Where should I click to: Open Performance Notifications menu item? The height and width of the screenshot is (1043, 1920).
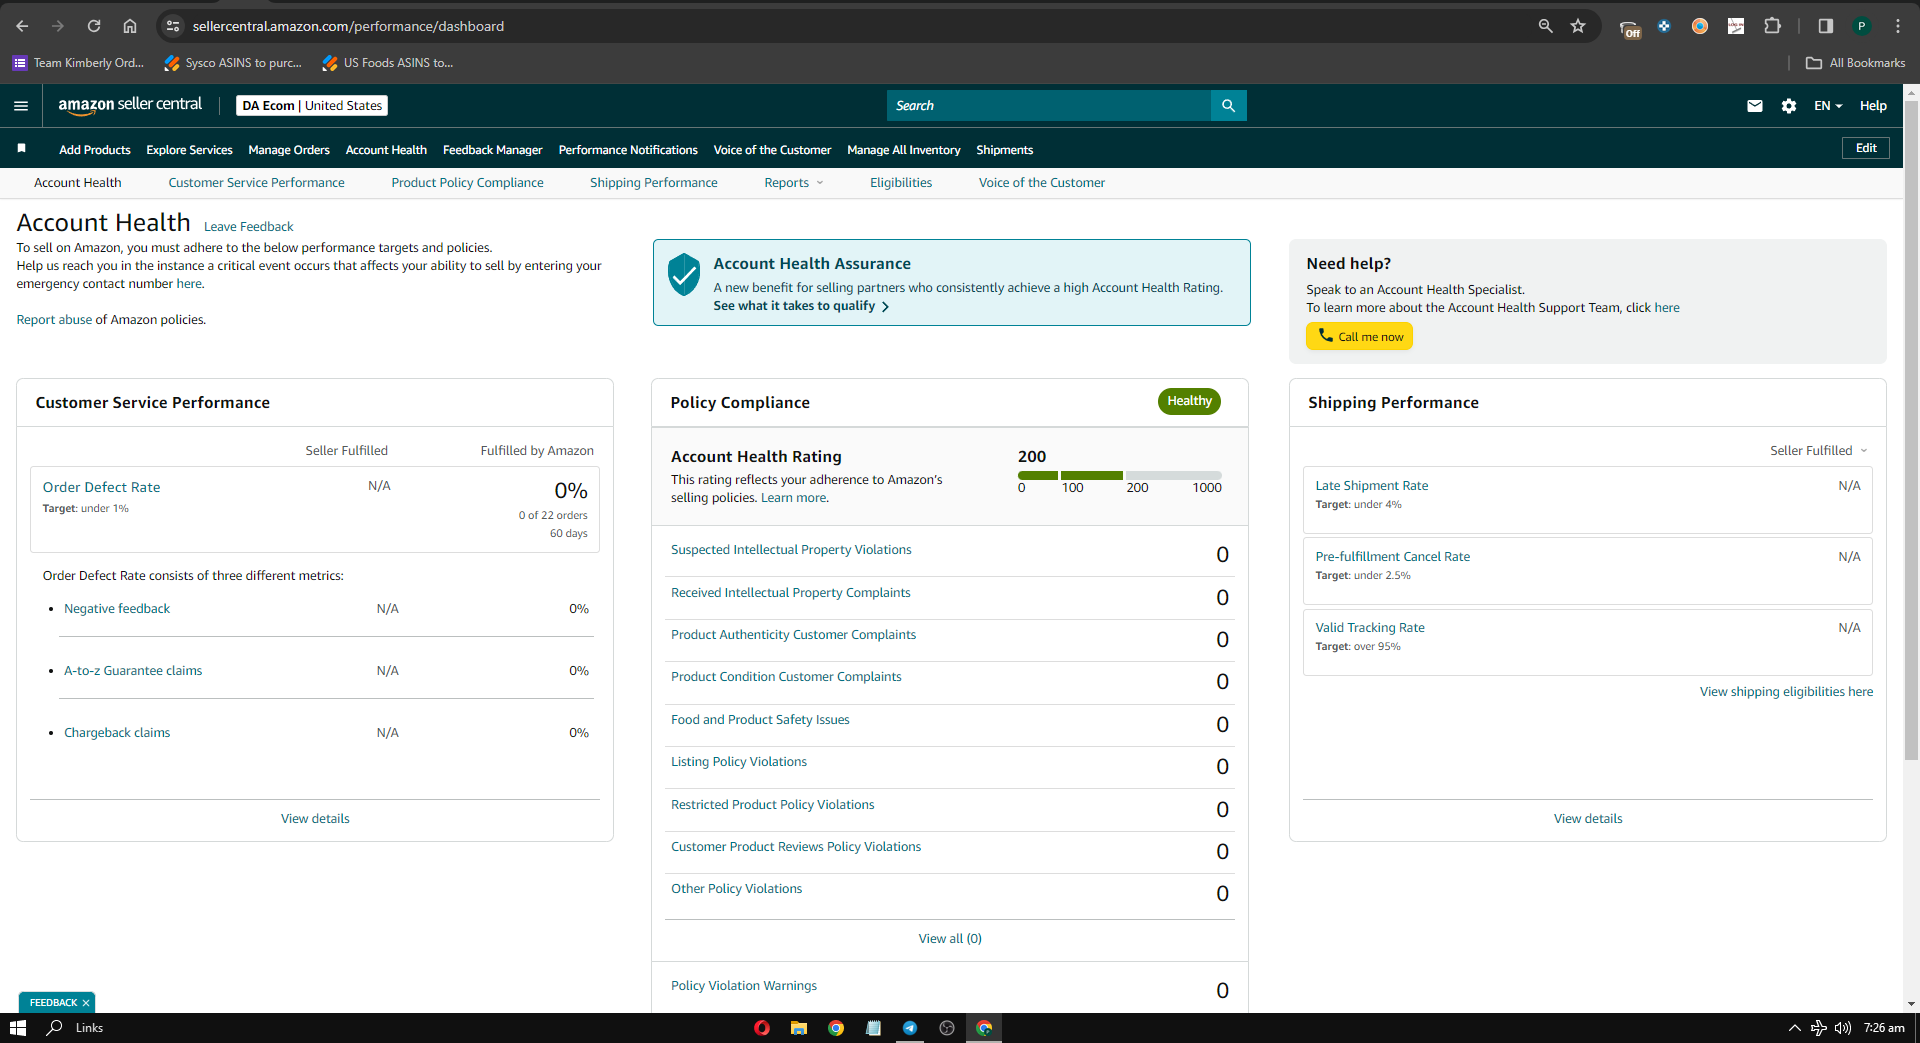(x=628, y=150)
